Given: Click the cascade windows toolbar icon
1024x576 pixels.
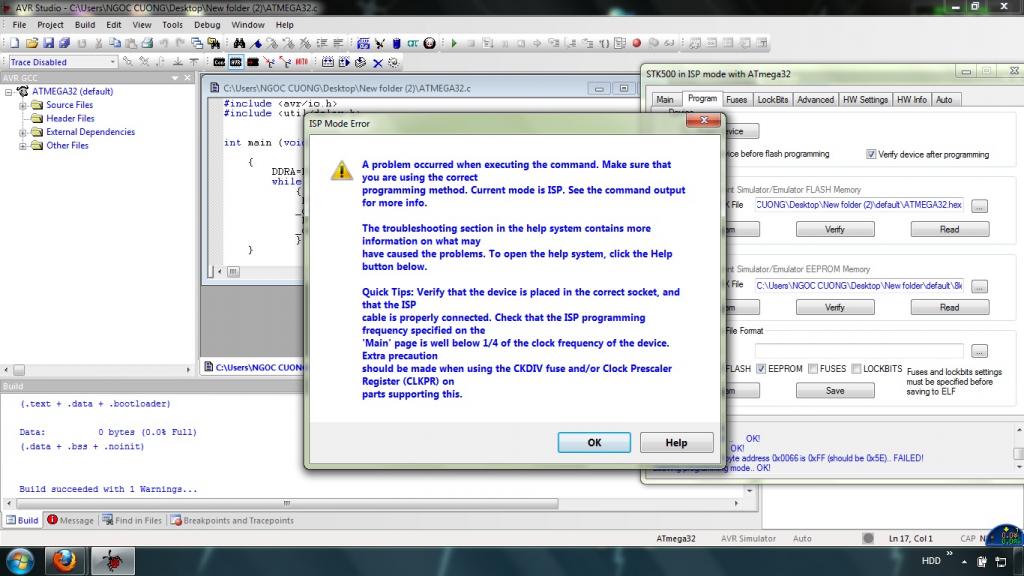Looking at the screenshot, I should pyautogui.click(x=197, y=43).
